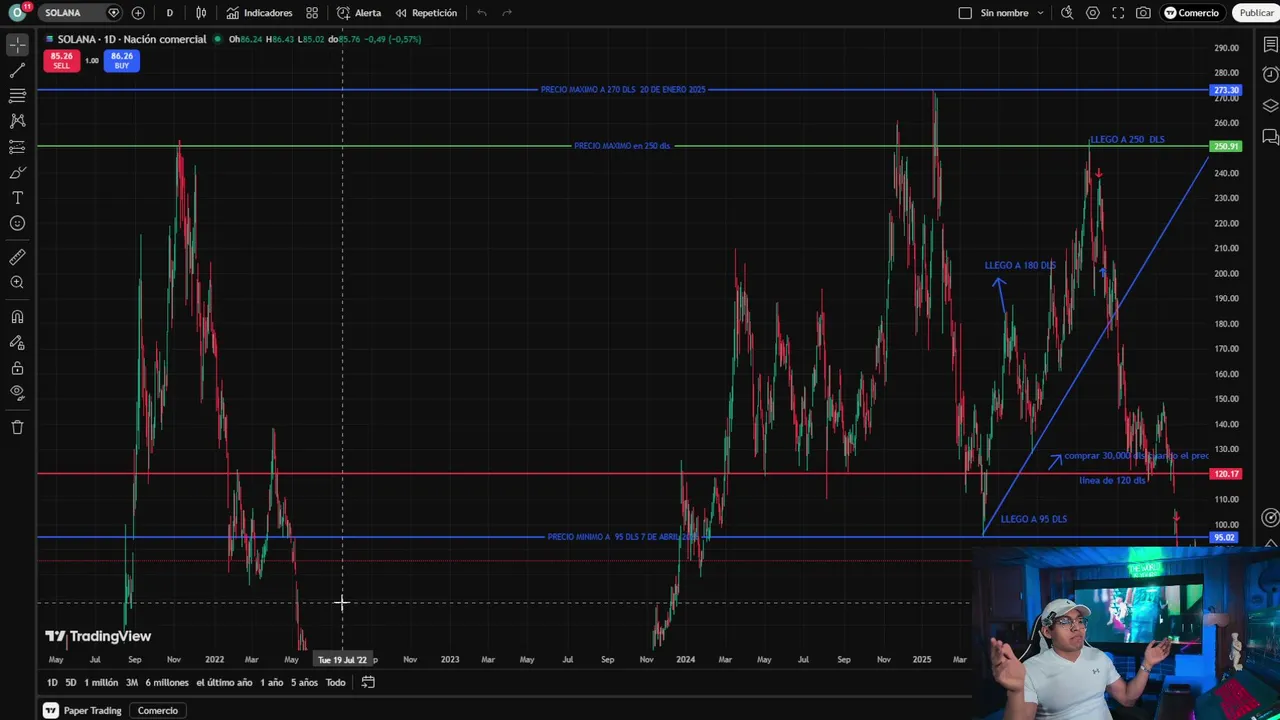Click the 120.17 red price label

1226,474
